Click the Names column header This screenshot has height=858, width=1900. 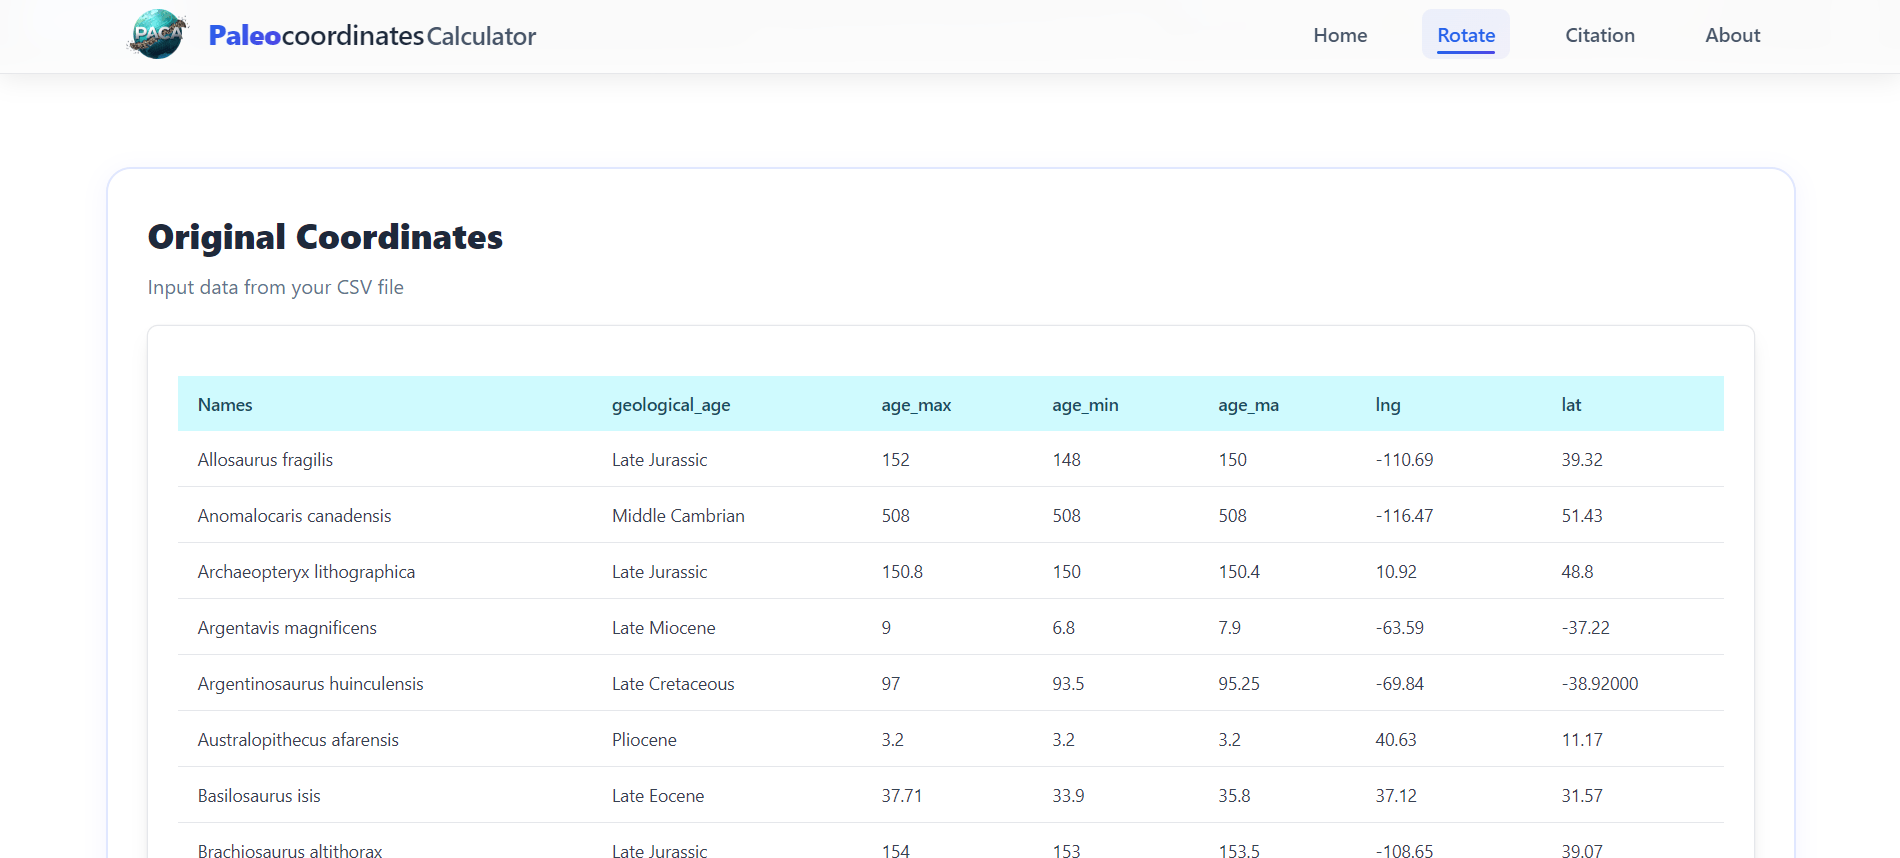[225, 405]
